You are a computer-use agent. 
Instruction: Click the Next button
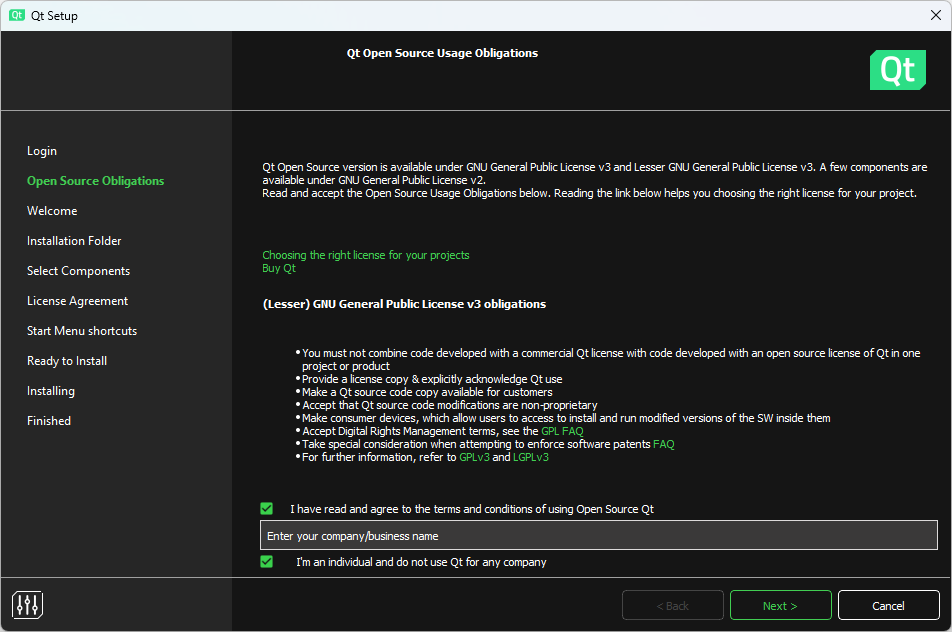[x=780, y=605]
